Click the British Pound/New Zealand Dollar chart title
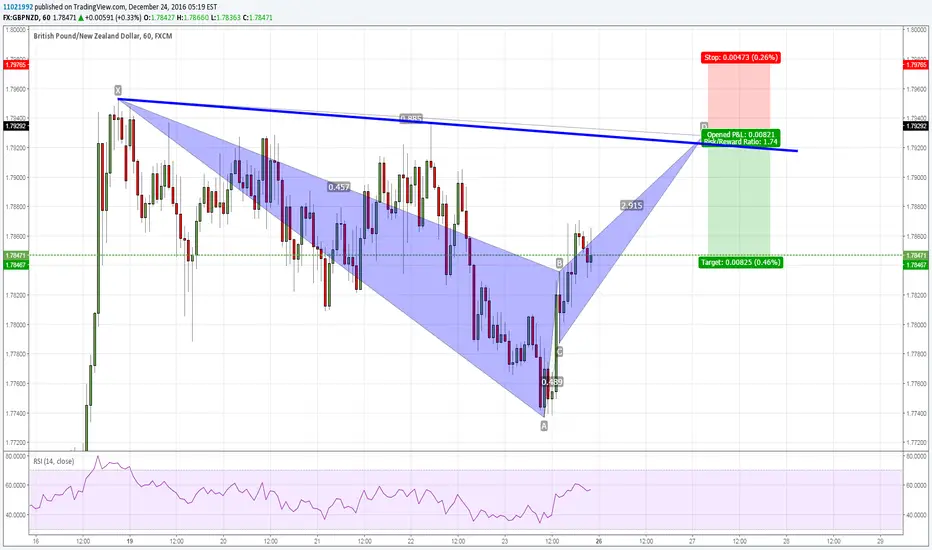 [103, 36]
